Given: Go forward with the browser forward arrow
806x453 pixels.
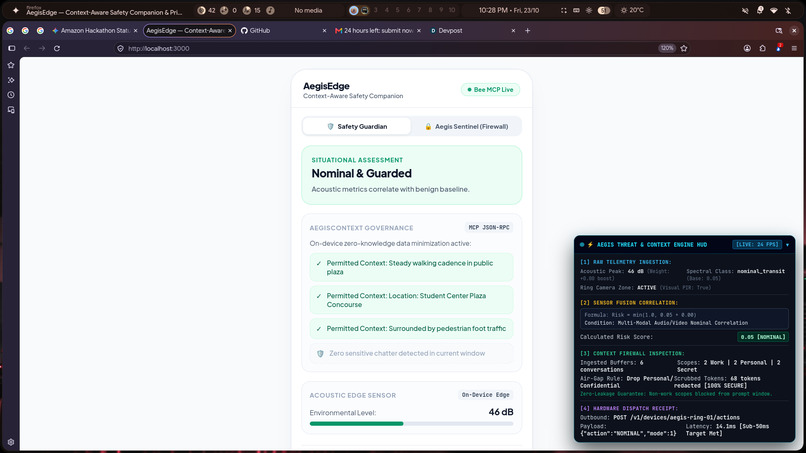Looking at the screenshot, I should coord(42,48).
